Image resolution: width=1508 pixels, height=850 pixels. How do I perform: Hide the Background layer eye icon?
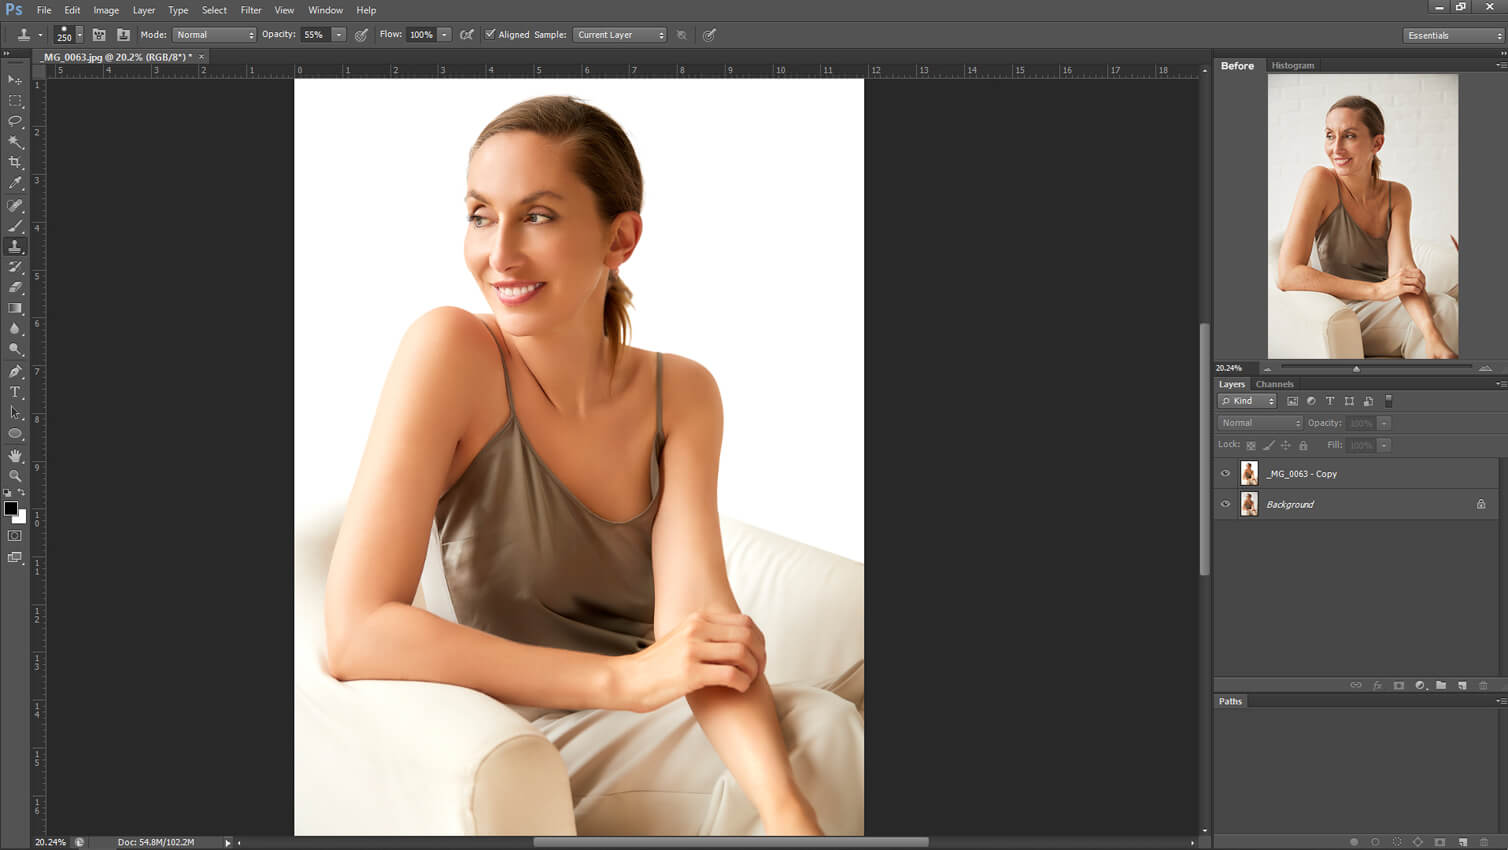(x=1225, y=504)
